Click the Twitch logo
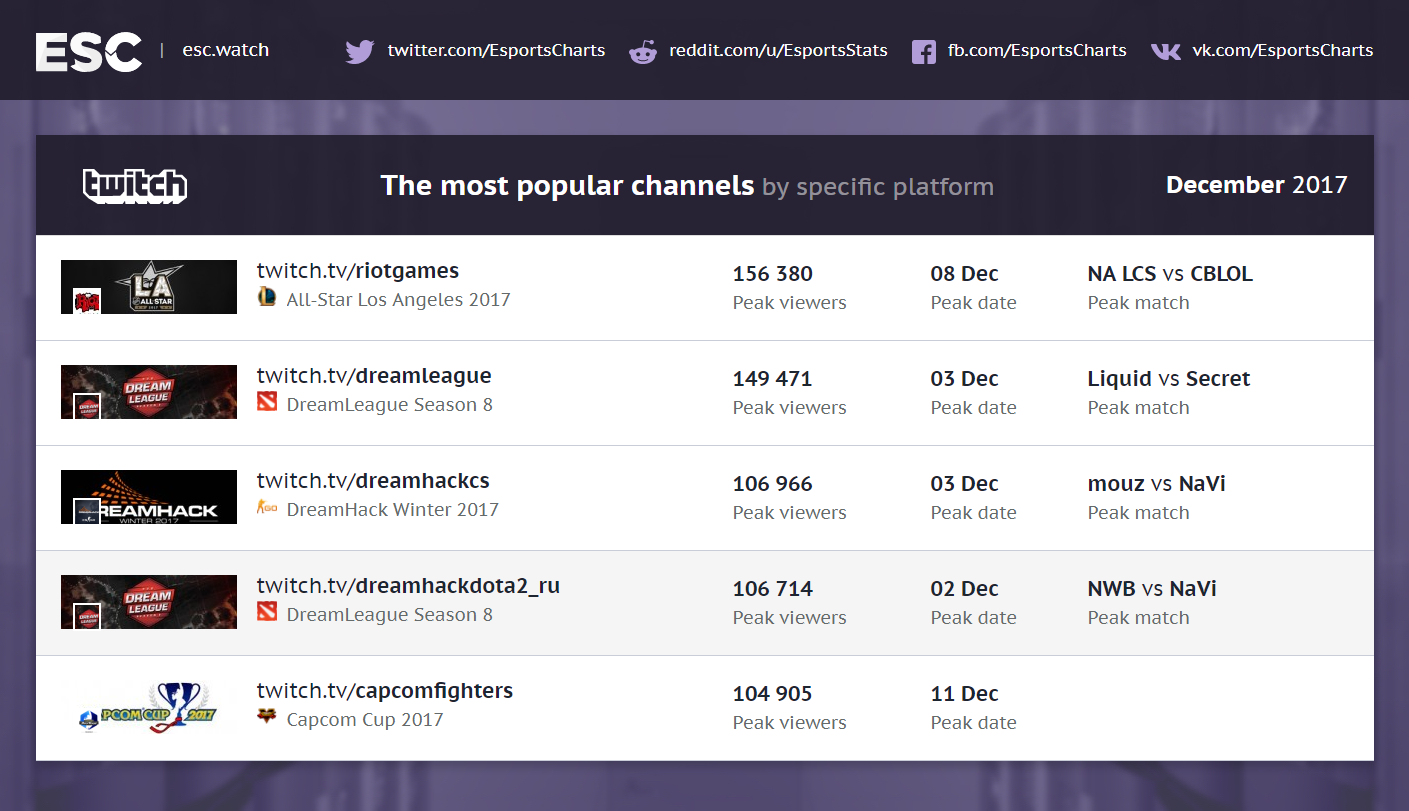This screenshot has height=811, width=1409. click(x=135, y=186)
